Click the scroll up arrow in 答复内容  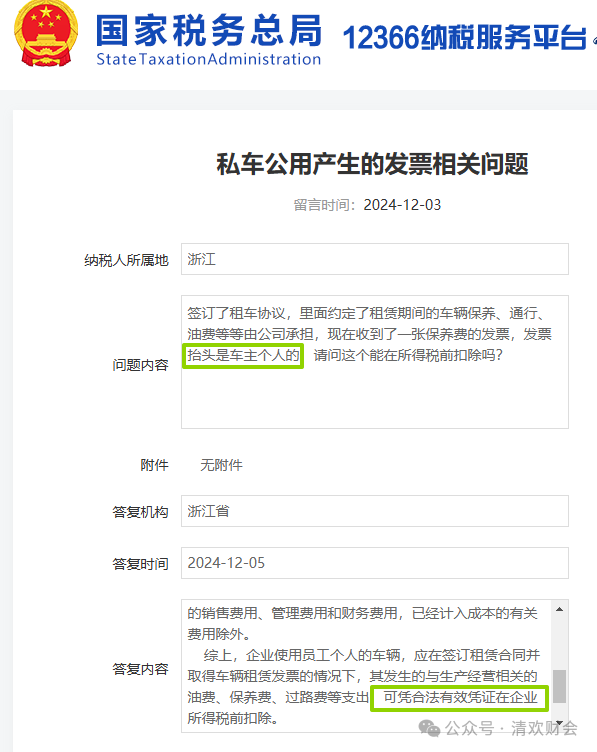(559, 609)
